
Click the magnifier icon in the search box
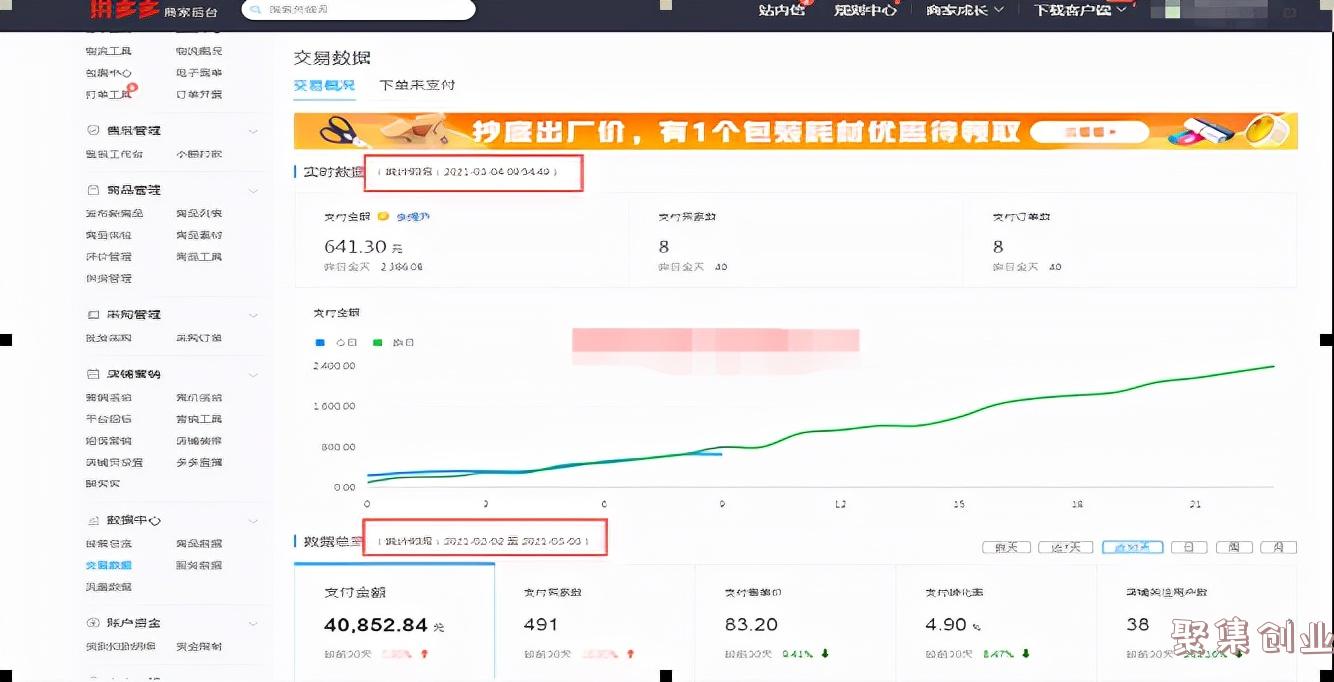pos(257,10)
